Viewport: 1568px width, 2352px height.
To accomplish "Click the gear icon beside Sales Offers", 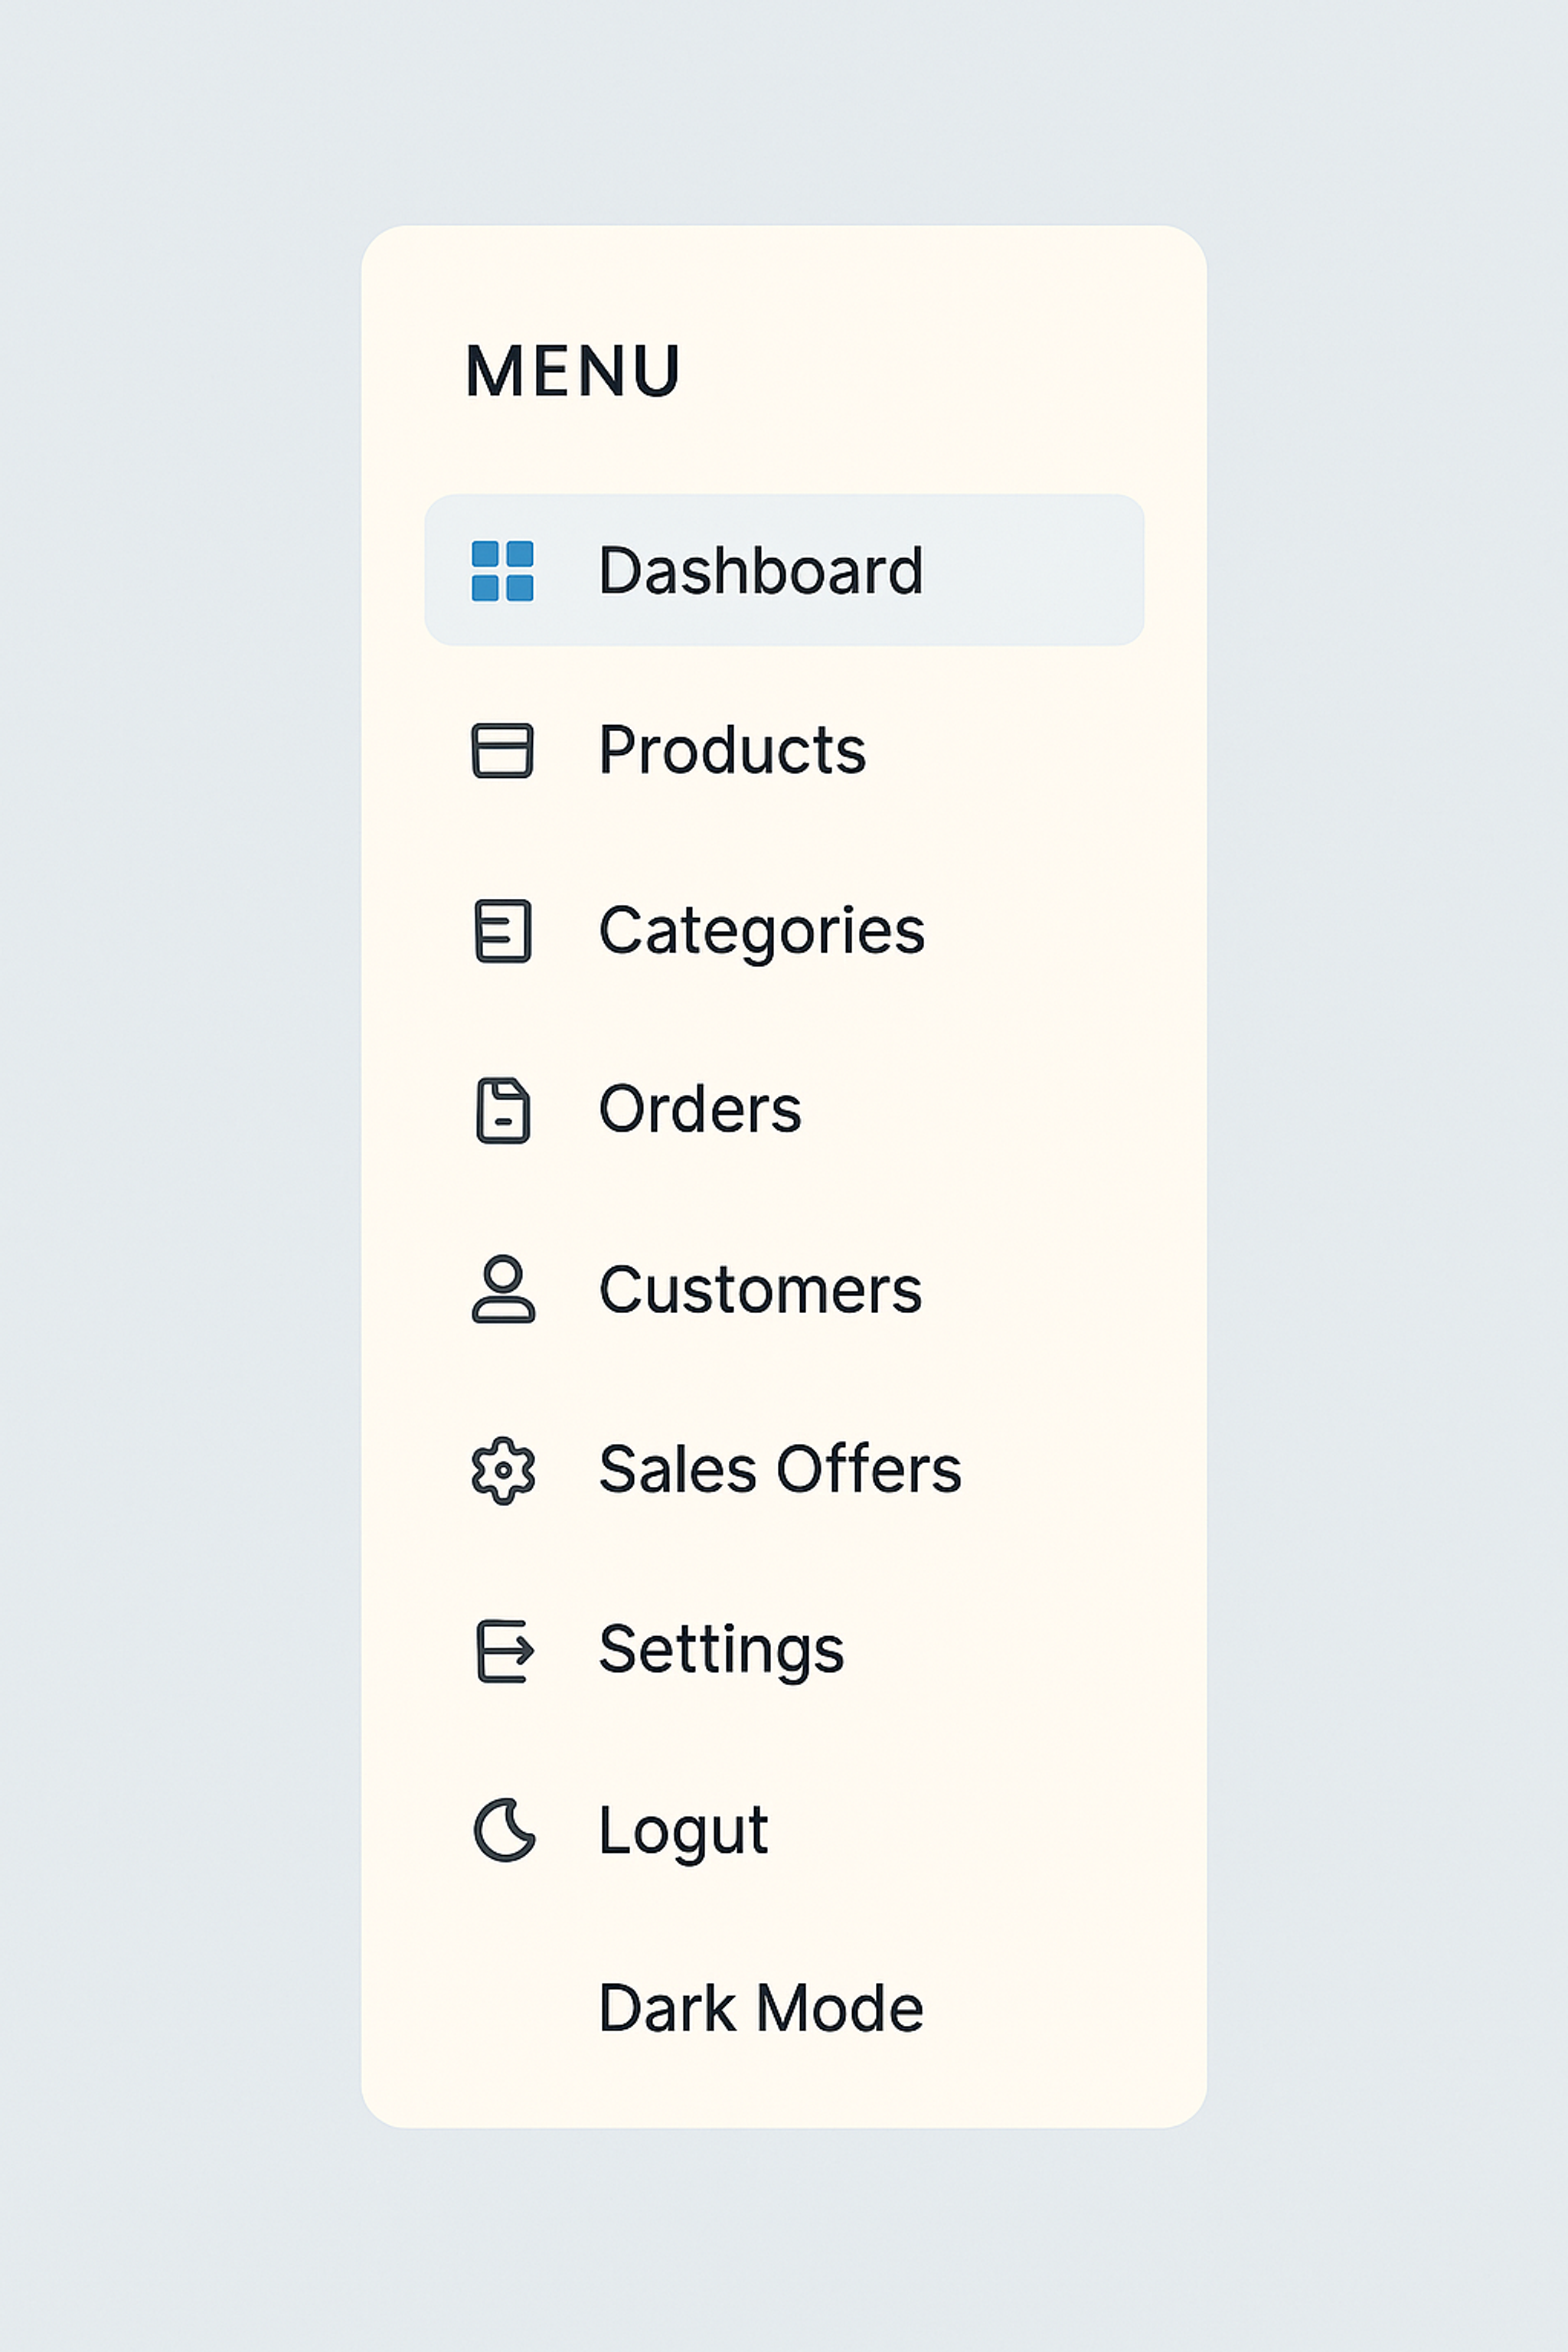I will click(x=505, y=1470).
